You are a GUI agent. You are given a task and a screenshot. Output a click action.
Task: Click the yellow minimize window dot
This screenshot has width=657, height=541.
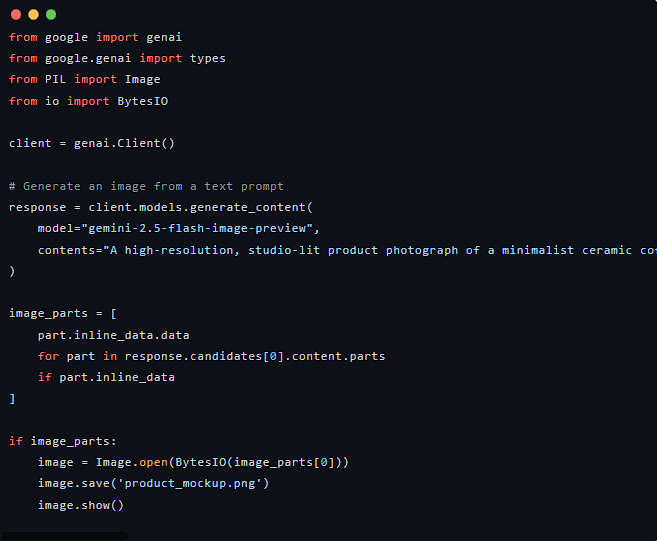click(33, 14)
